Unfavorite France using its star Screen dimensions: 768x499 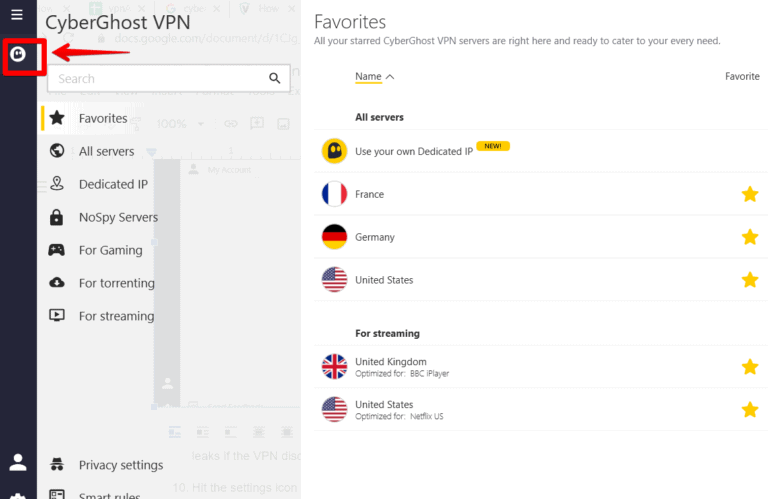pos(750,194)
